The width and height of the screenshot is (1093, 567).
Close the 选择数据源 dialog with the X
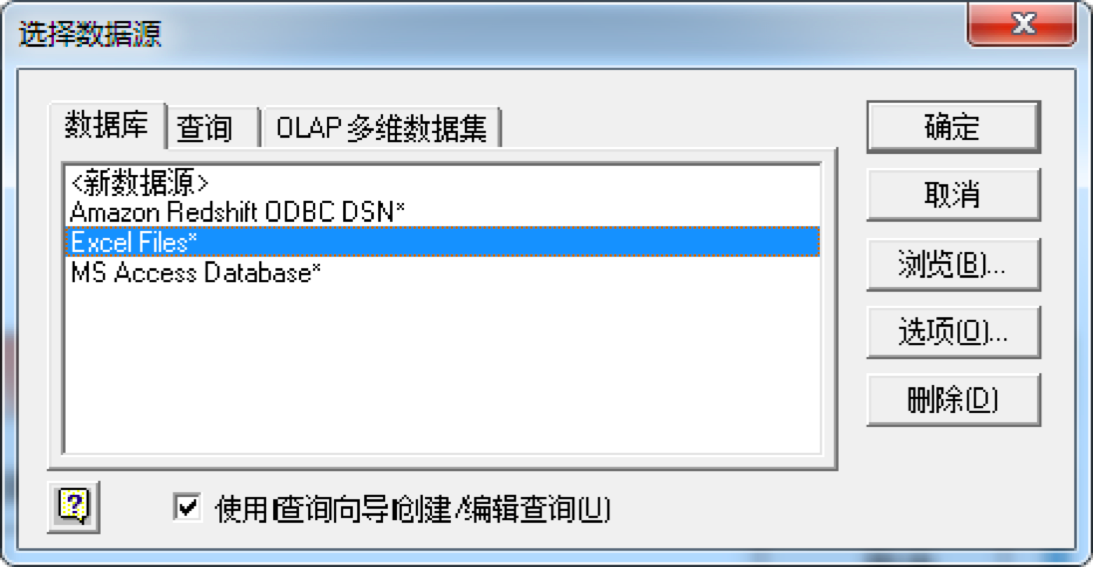point(1022,24)
